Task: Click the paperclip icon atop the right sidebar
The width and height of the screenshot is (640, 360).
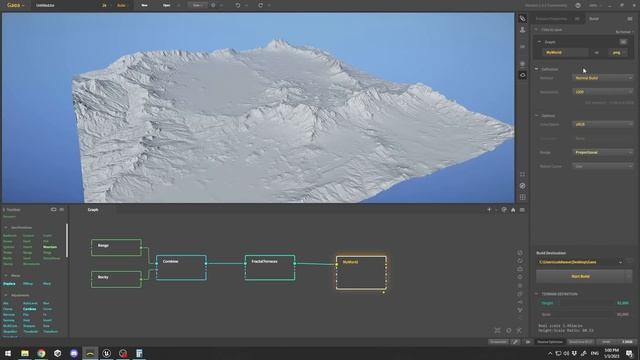Action: tap(522, 18)
